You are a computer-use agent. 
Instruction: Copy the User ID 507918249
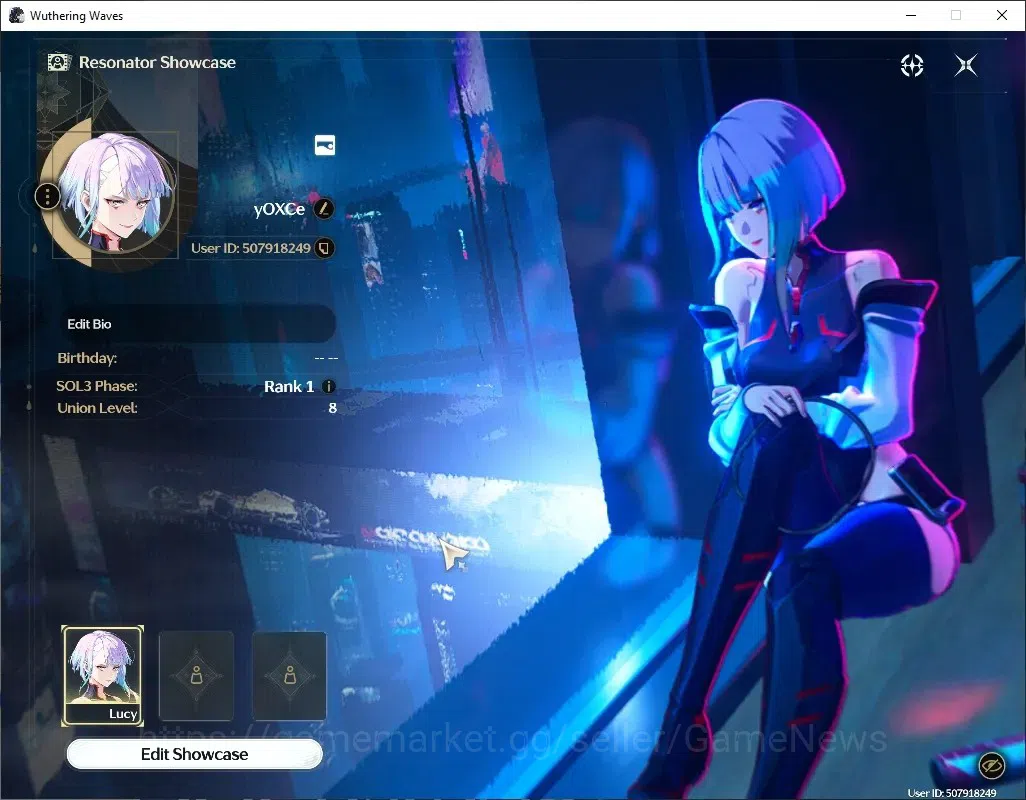(324, 248)
